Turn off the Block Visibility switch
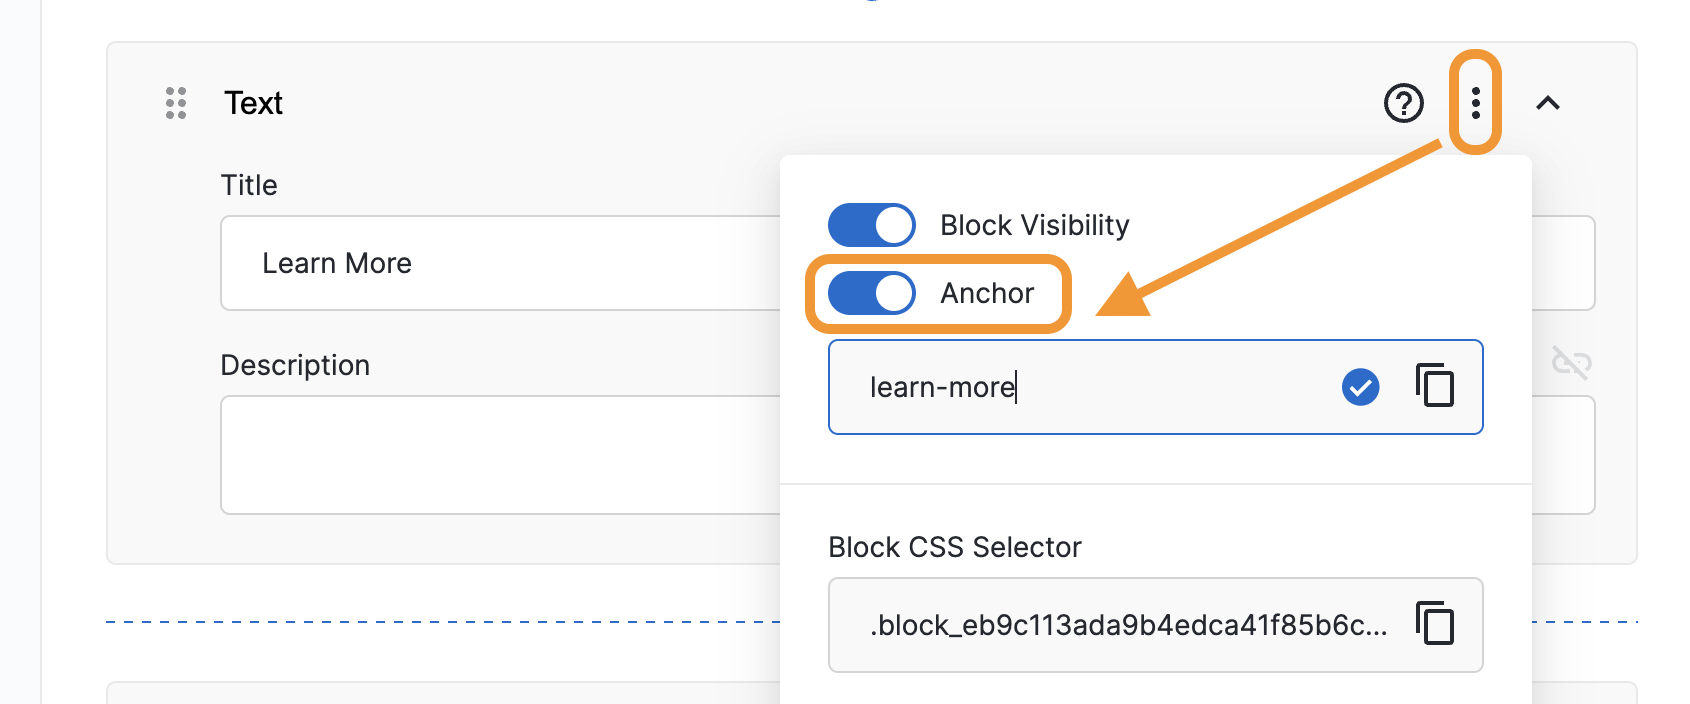Image resolution: width=1690 pixels, height=704 pixels. [871, 225]
